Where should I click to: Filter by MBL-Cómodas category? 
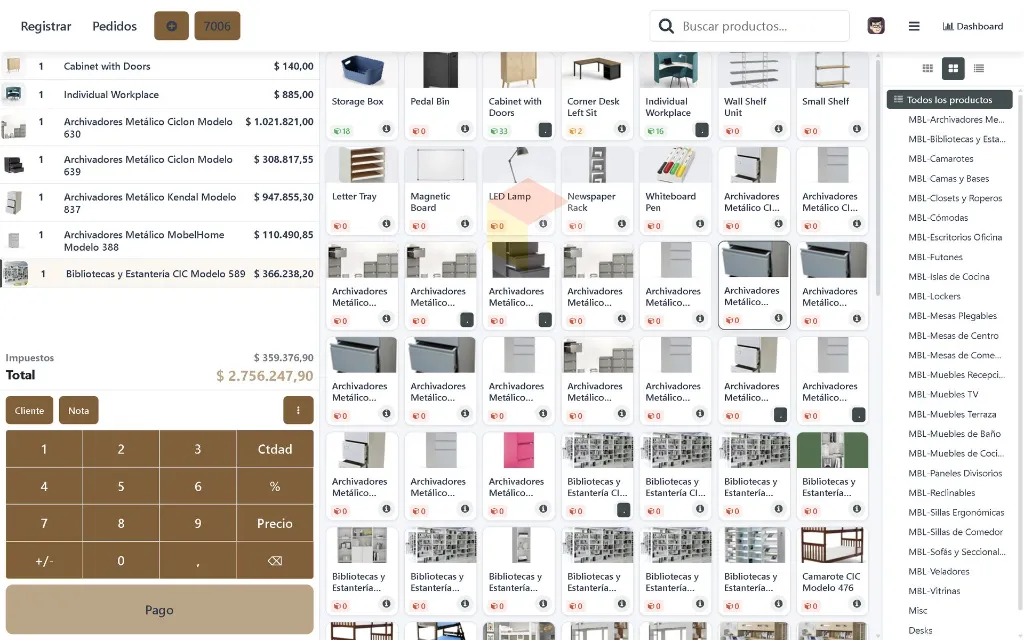(x=938, y=217)
